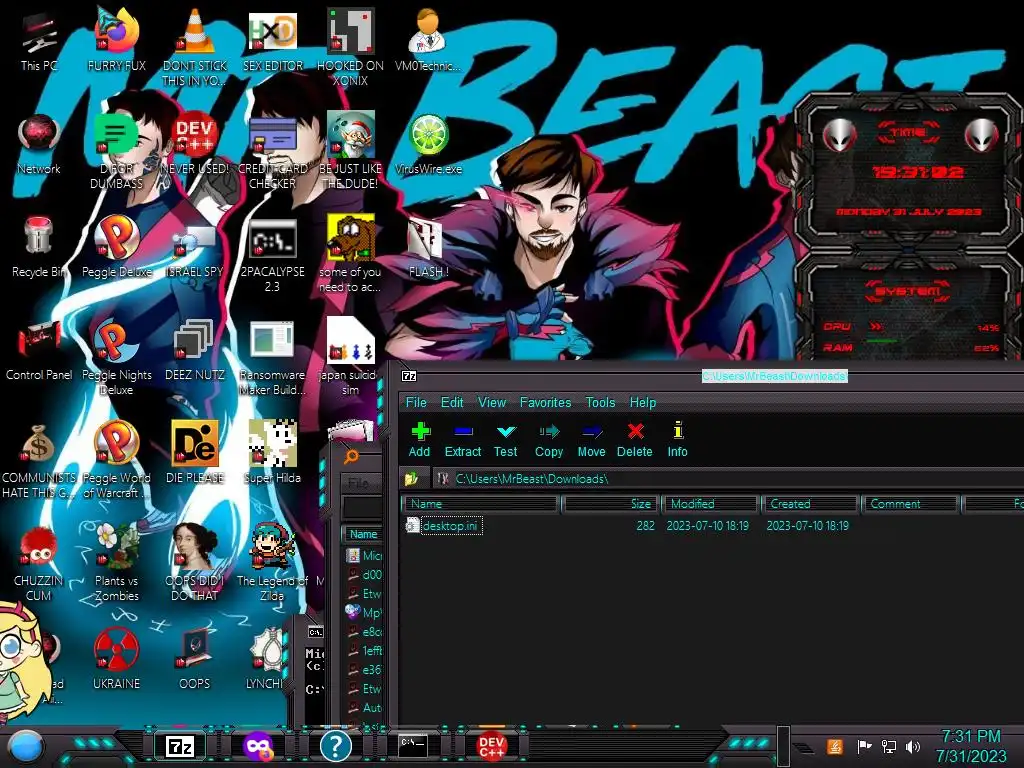Screen dimensions: 1024x768
Task: Click the Info toolbar icon in 7-Zip
Action: click(678, 431)
